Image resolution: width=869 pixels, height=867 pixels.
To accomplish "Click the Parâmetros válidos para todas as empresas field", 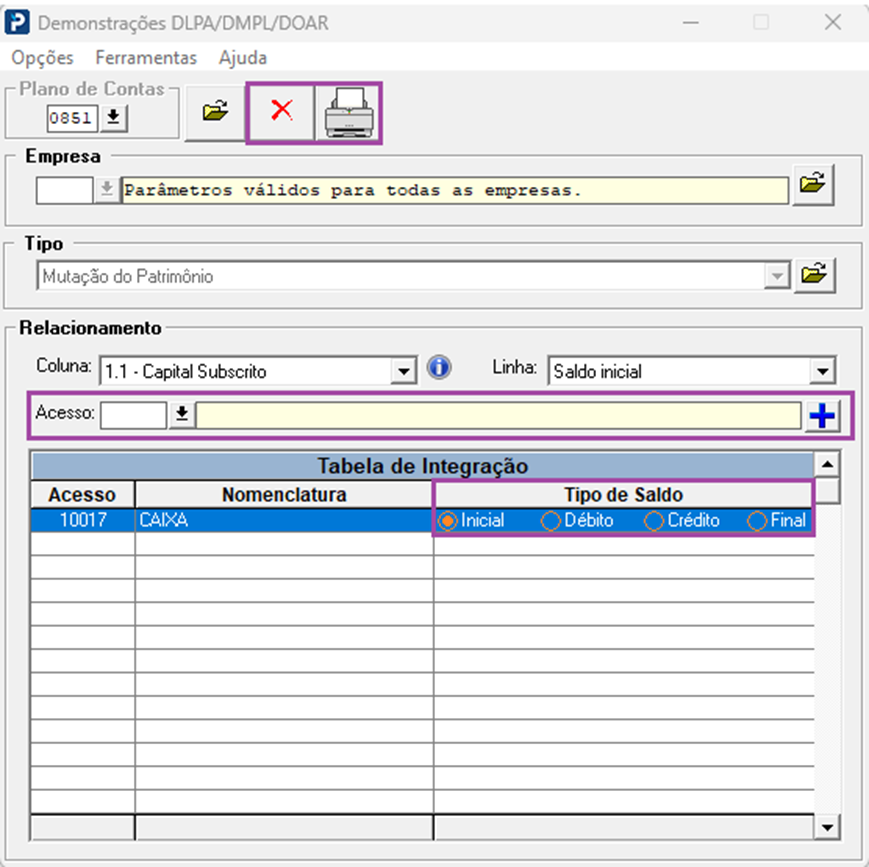I will point(455,190).
